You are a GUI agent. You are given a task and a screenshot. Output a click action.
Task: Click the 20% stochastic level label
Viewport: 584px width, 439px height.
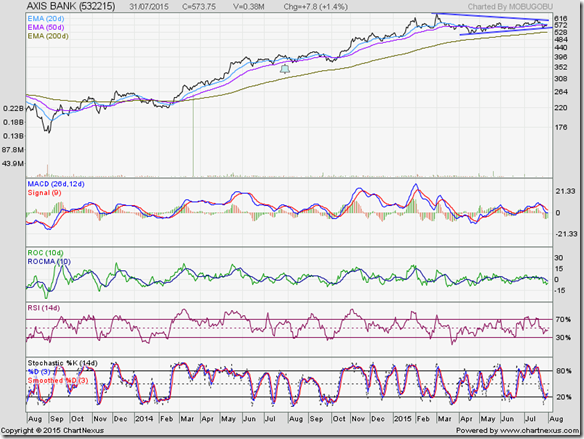564,397
